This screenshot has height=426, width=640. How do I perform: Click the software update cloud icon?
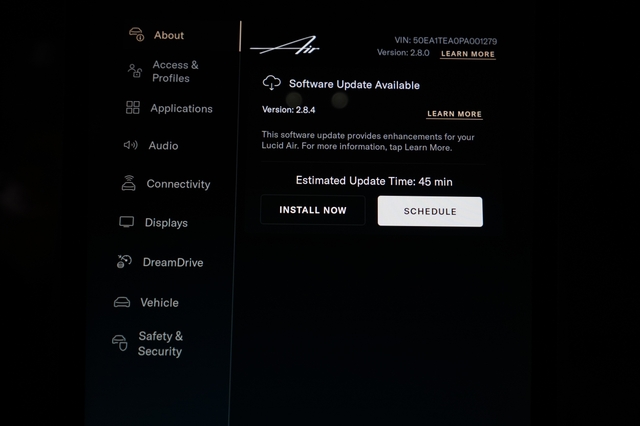[x=271, y=84]
